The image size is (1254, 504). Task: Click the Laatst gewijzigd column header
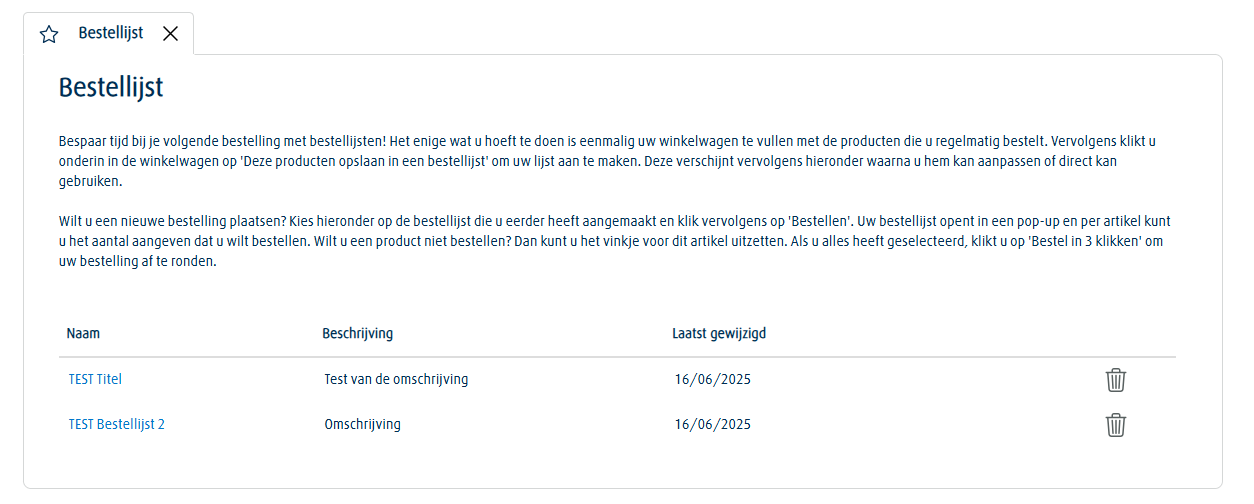click(x=719, y=333)
